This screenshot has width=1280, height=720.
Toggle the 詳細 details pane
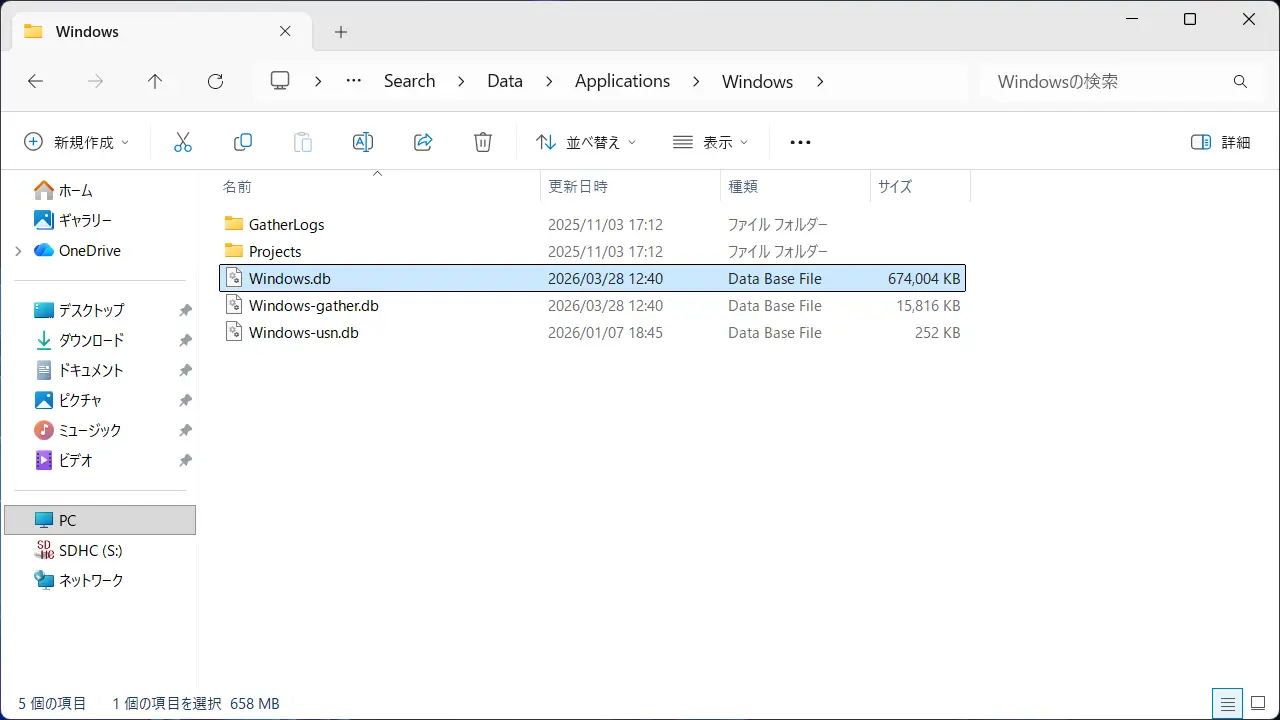(x=1221, y=142)
